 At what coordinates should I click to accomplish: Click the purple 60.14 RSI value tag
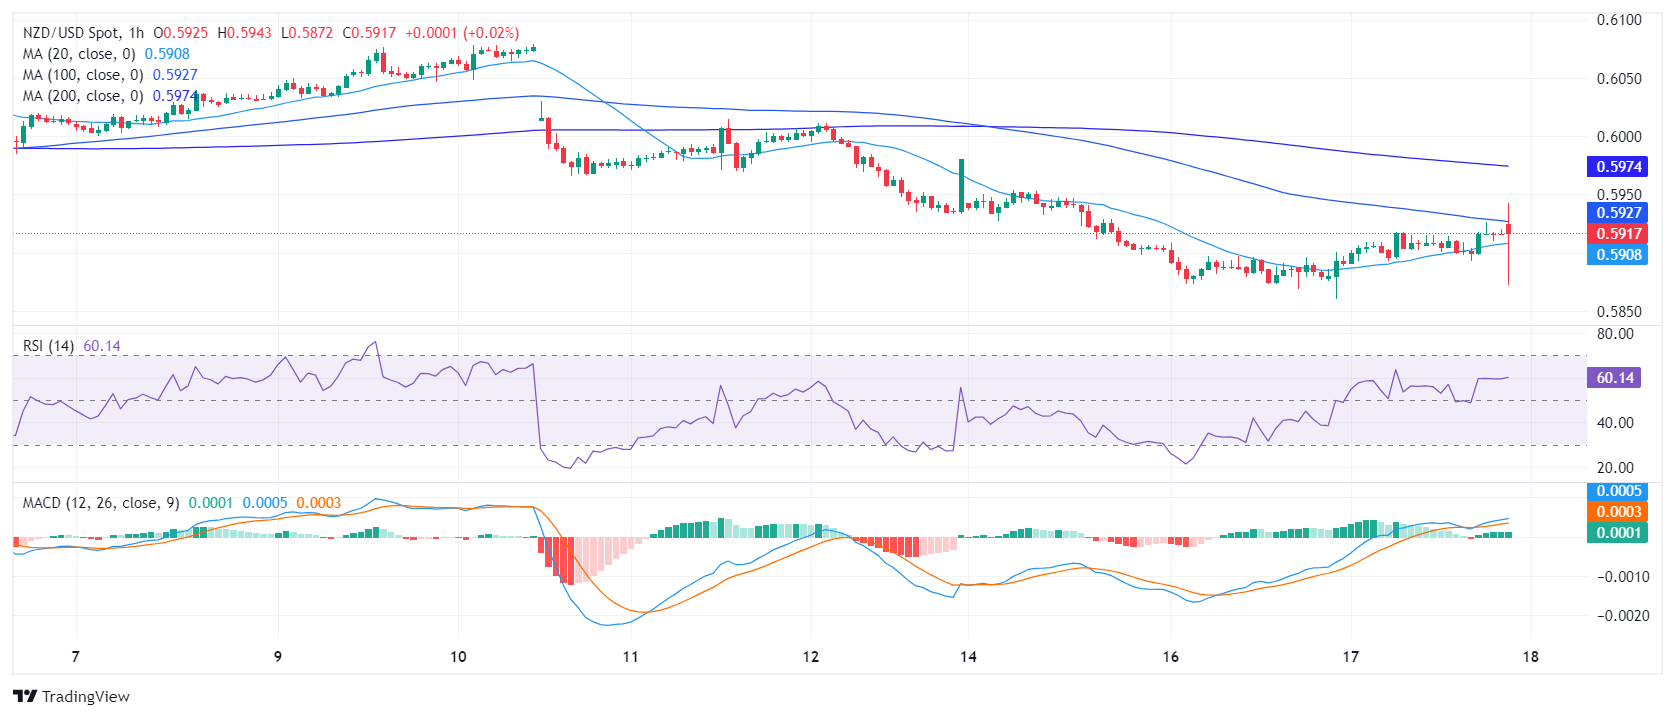1614,378
